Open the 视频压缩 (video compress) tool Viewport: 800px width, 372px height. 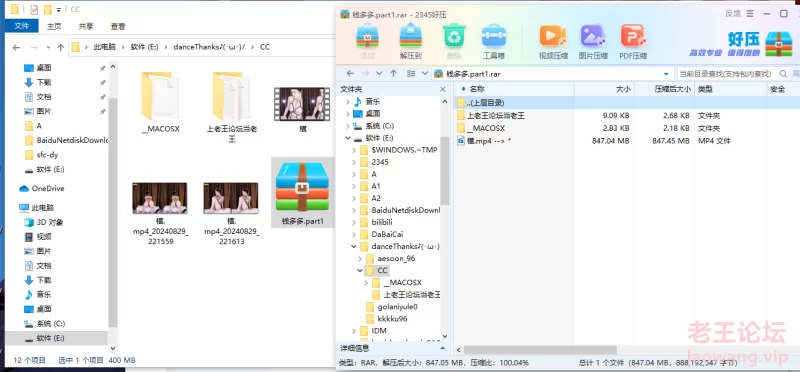coord(553,42)
